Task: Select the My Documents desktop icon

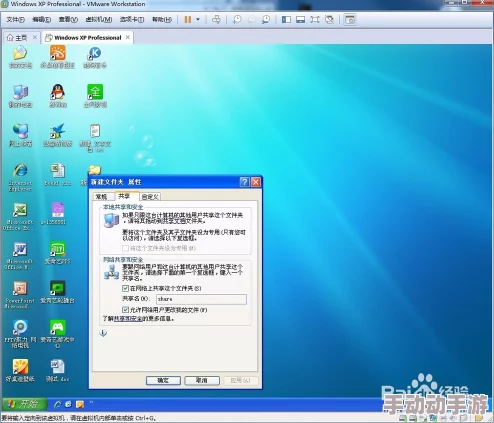Action: (20, 57)
